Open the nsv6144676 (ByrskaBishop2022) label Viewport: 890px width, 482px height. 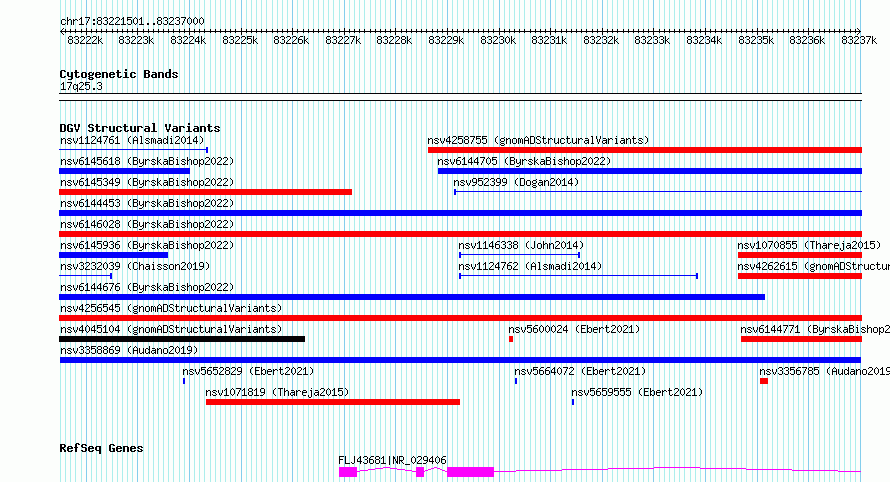pyautogui.click(x=147, y=287)
